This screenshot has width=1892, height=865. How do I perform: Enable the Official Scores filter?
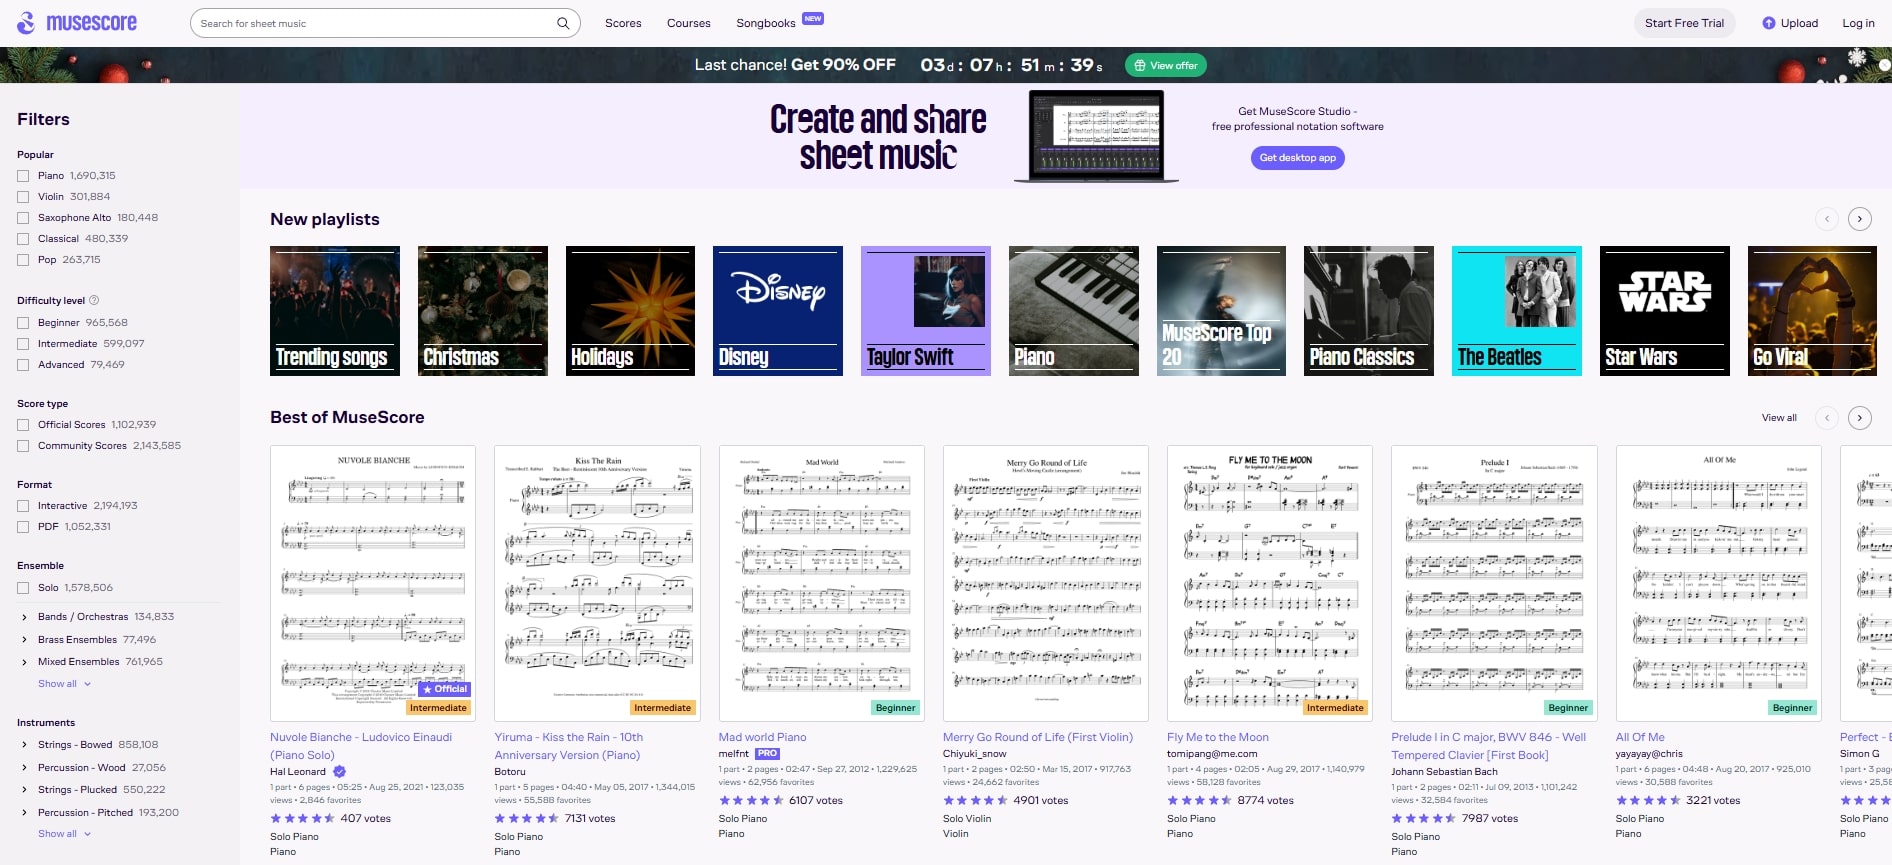point(23,425)
